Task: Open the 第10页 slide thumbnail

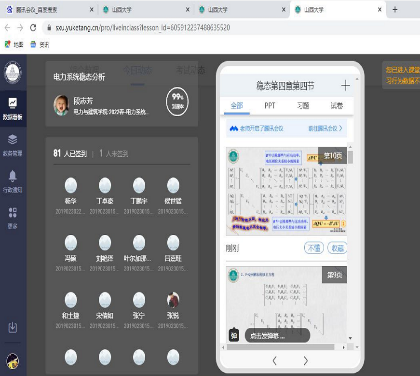Action: coord(286,191)
